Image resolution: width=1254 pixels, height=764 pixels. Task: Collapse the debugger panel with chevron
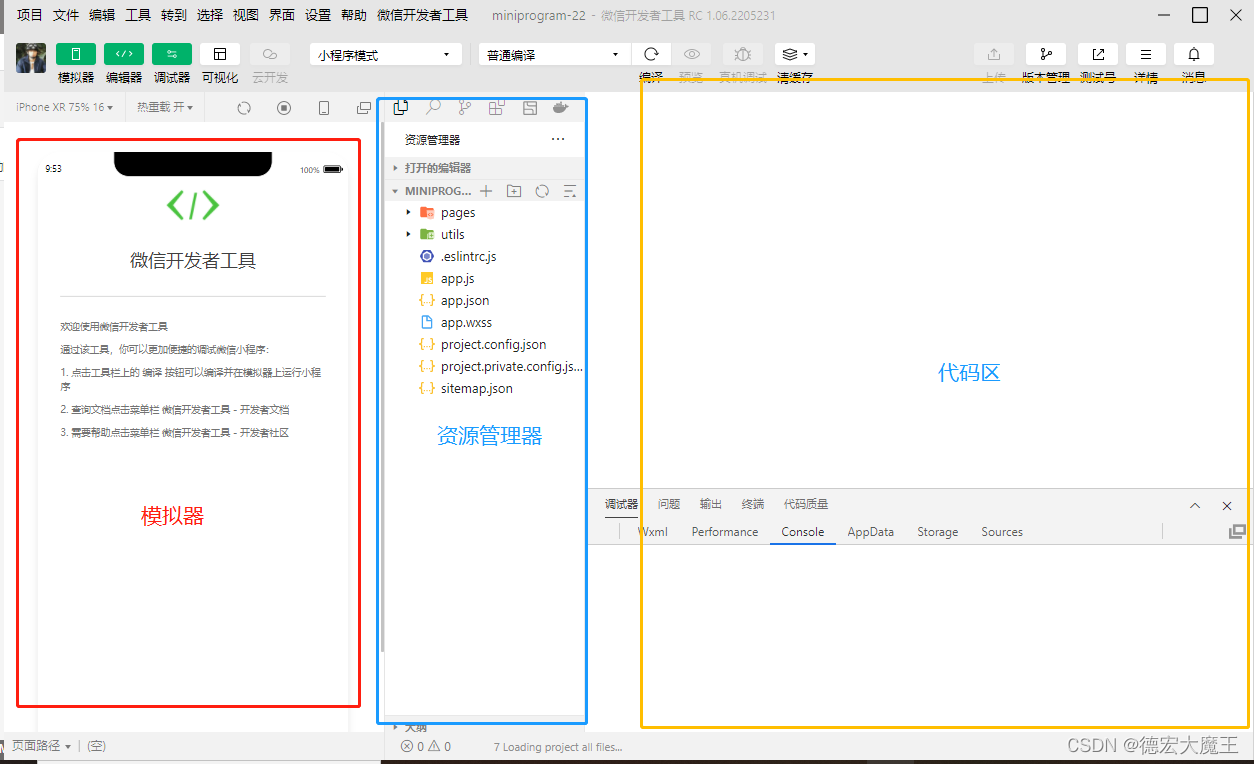[x=1195, y=506]
